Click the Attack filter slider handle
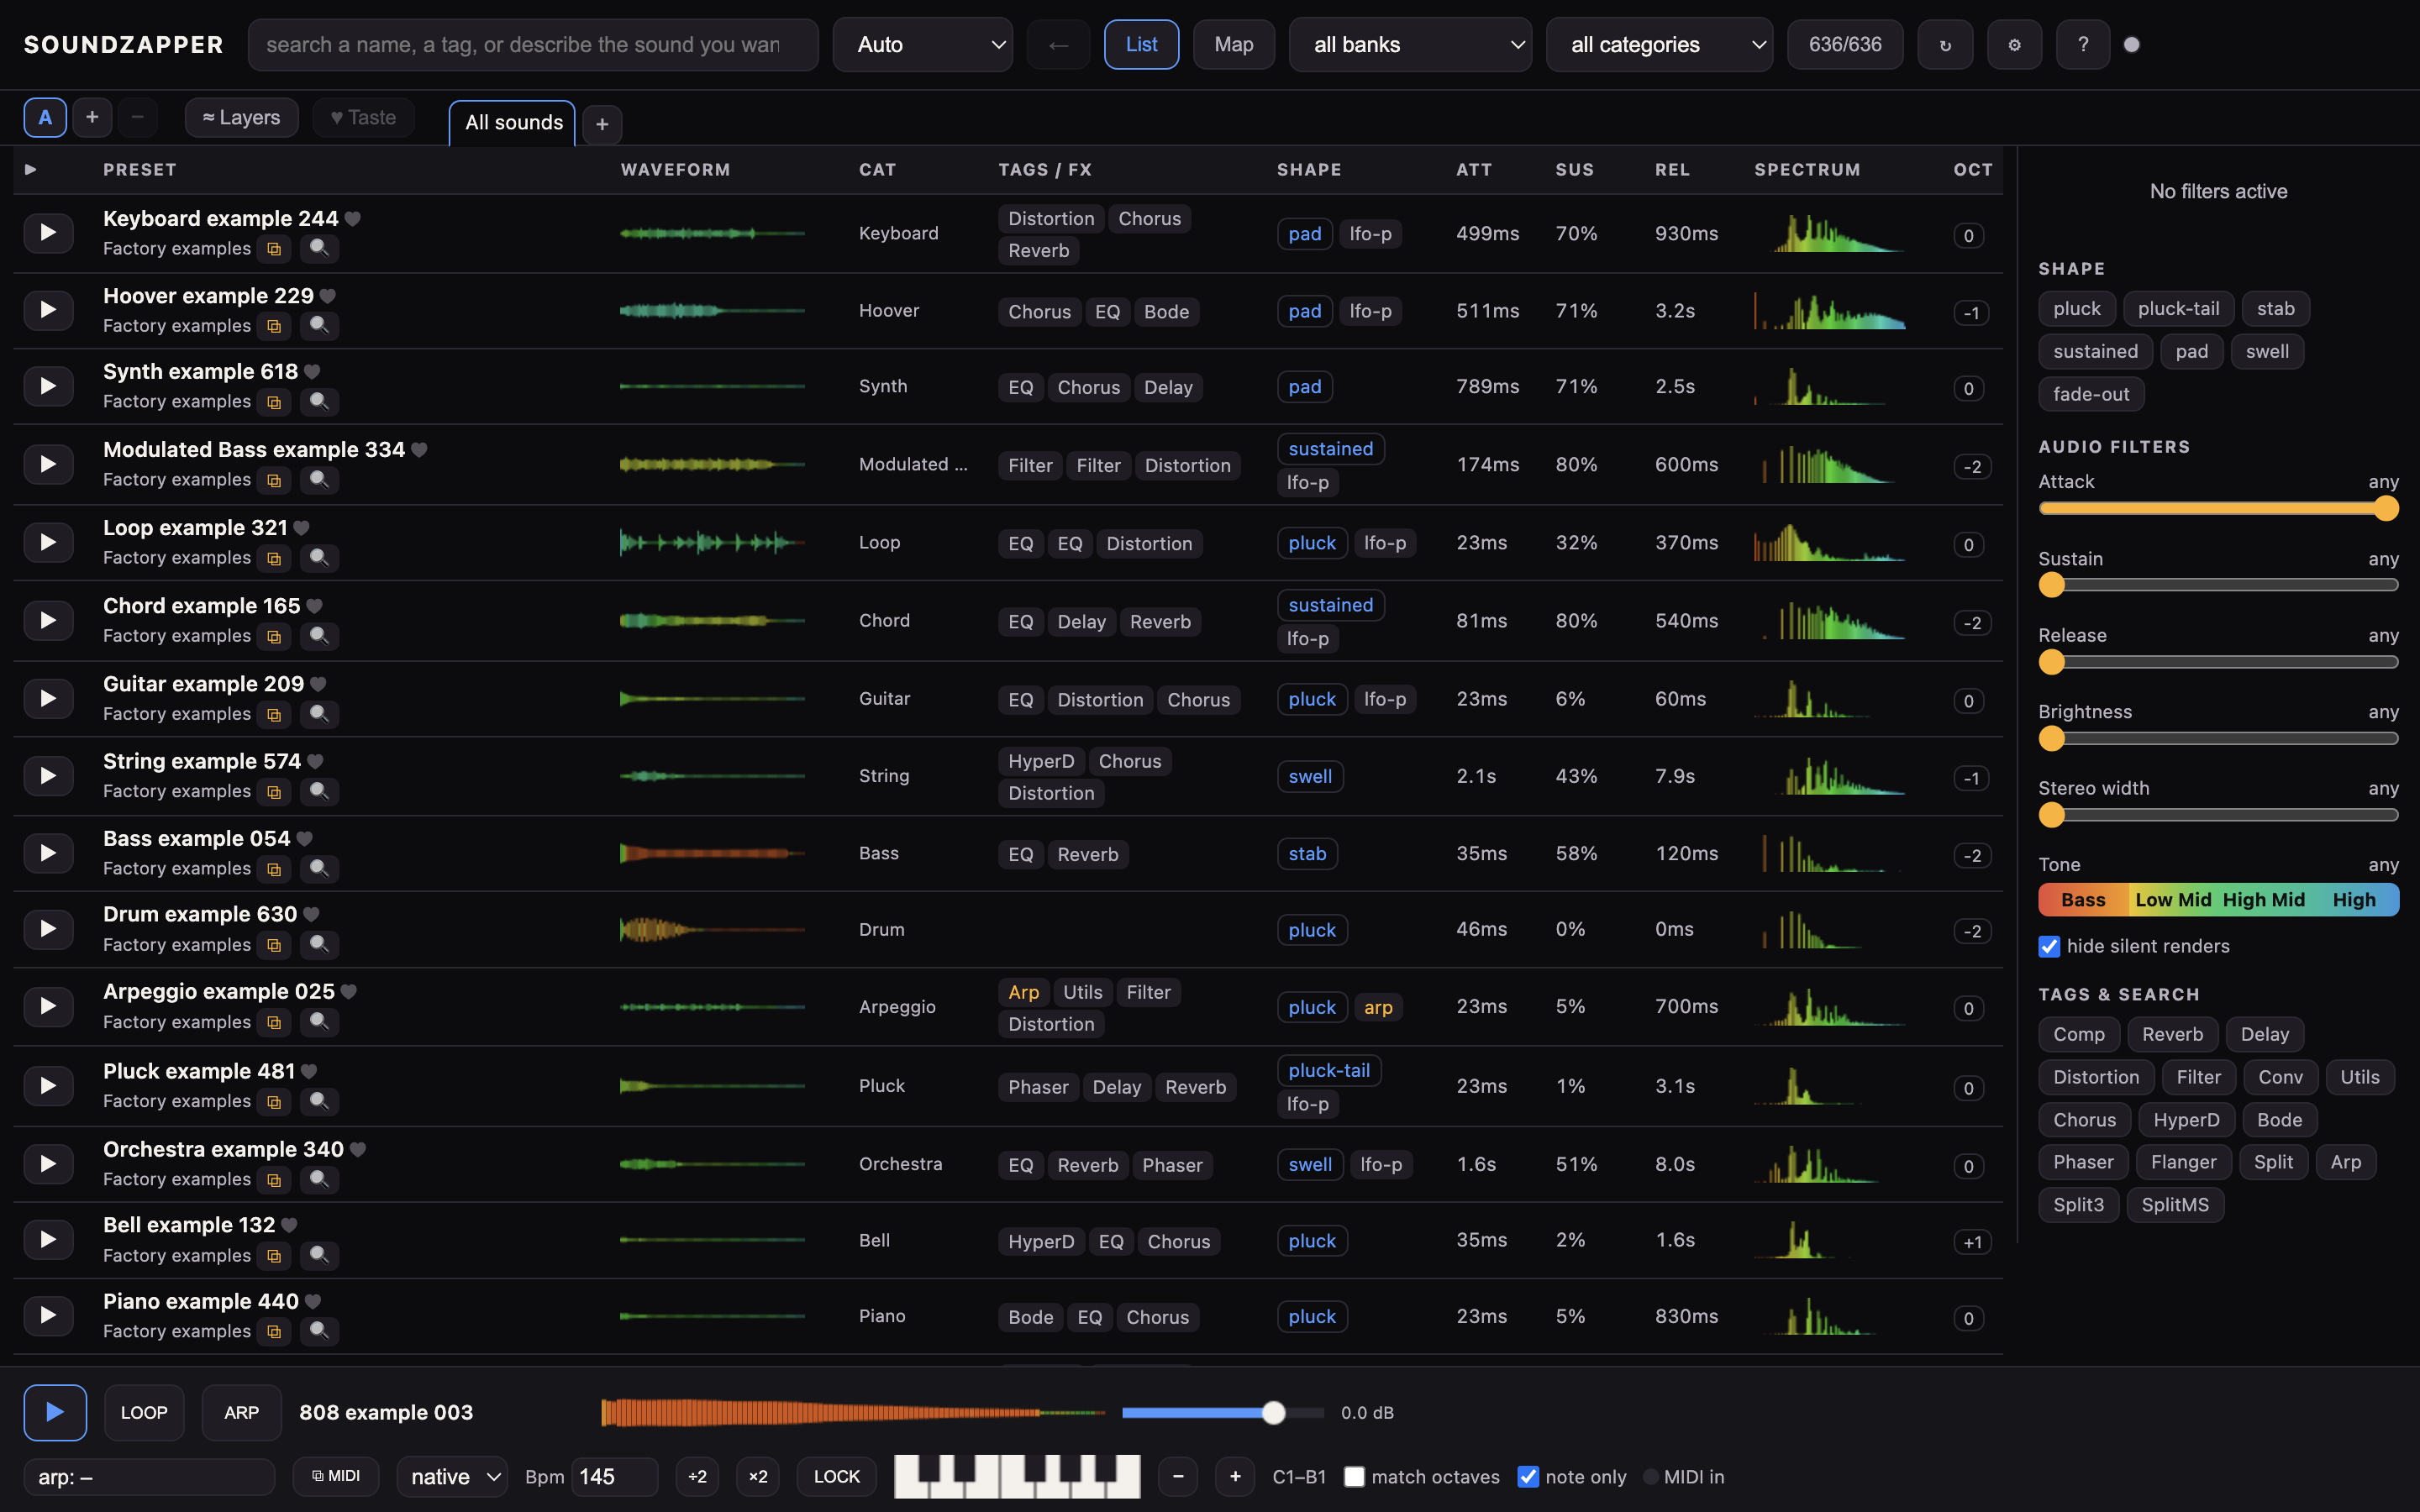 point(2386,509)
